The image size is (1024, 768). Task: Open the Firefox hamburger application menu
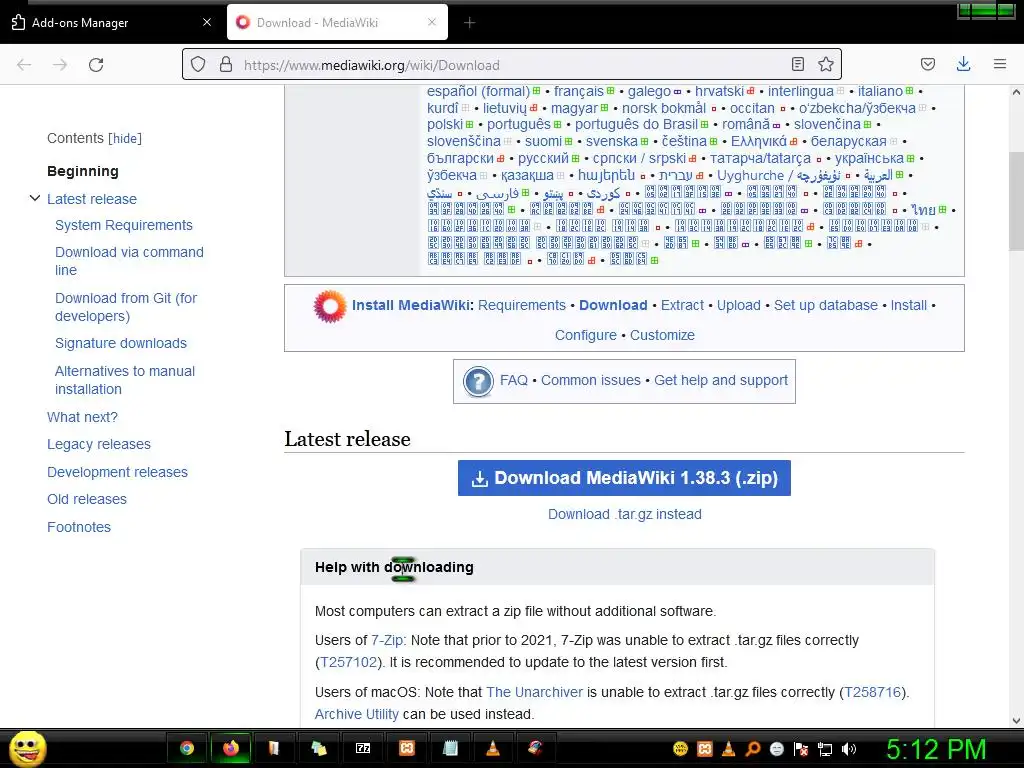(1000, 64)
